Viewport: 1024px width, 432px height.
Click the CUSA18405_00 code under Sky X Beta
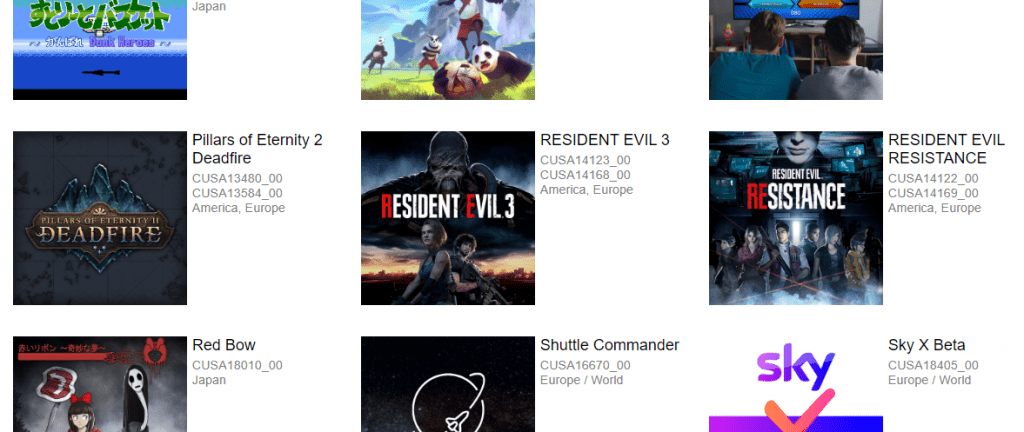933,365
